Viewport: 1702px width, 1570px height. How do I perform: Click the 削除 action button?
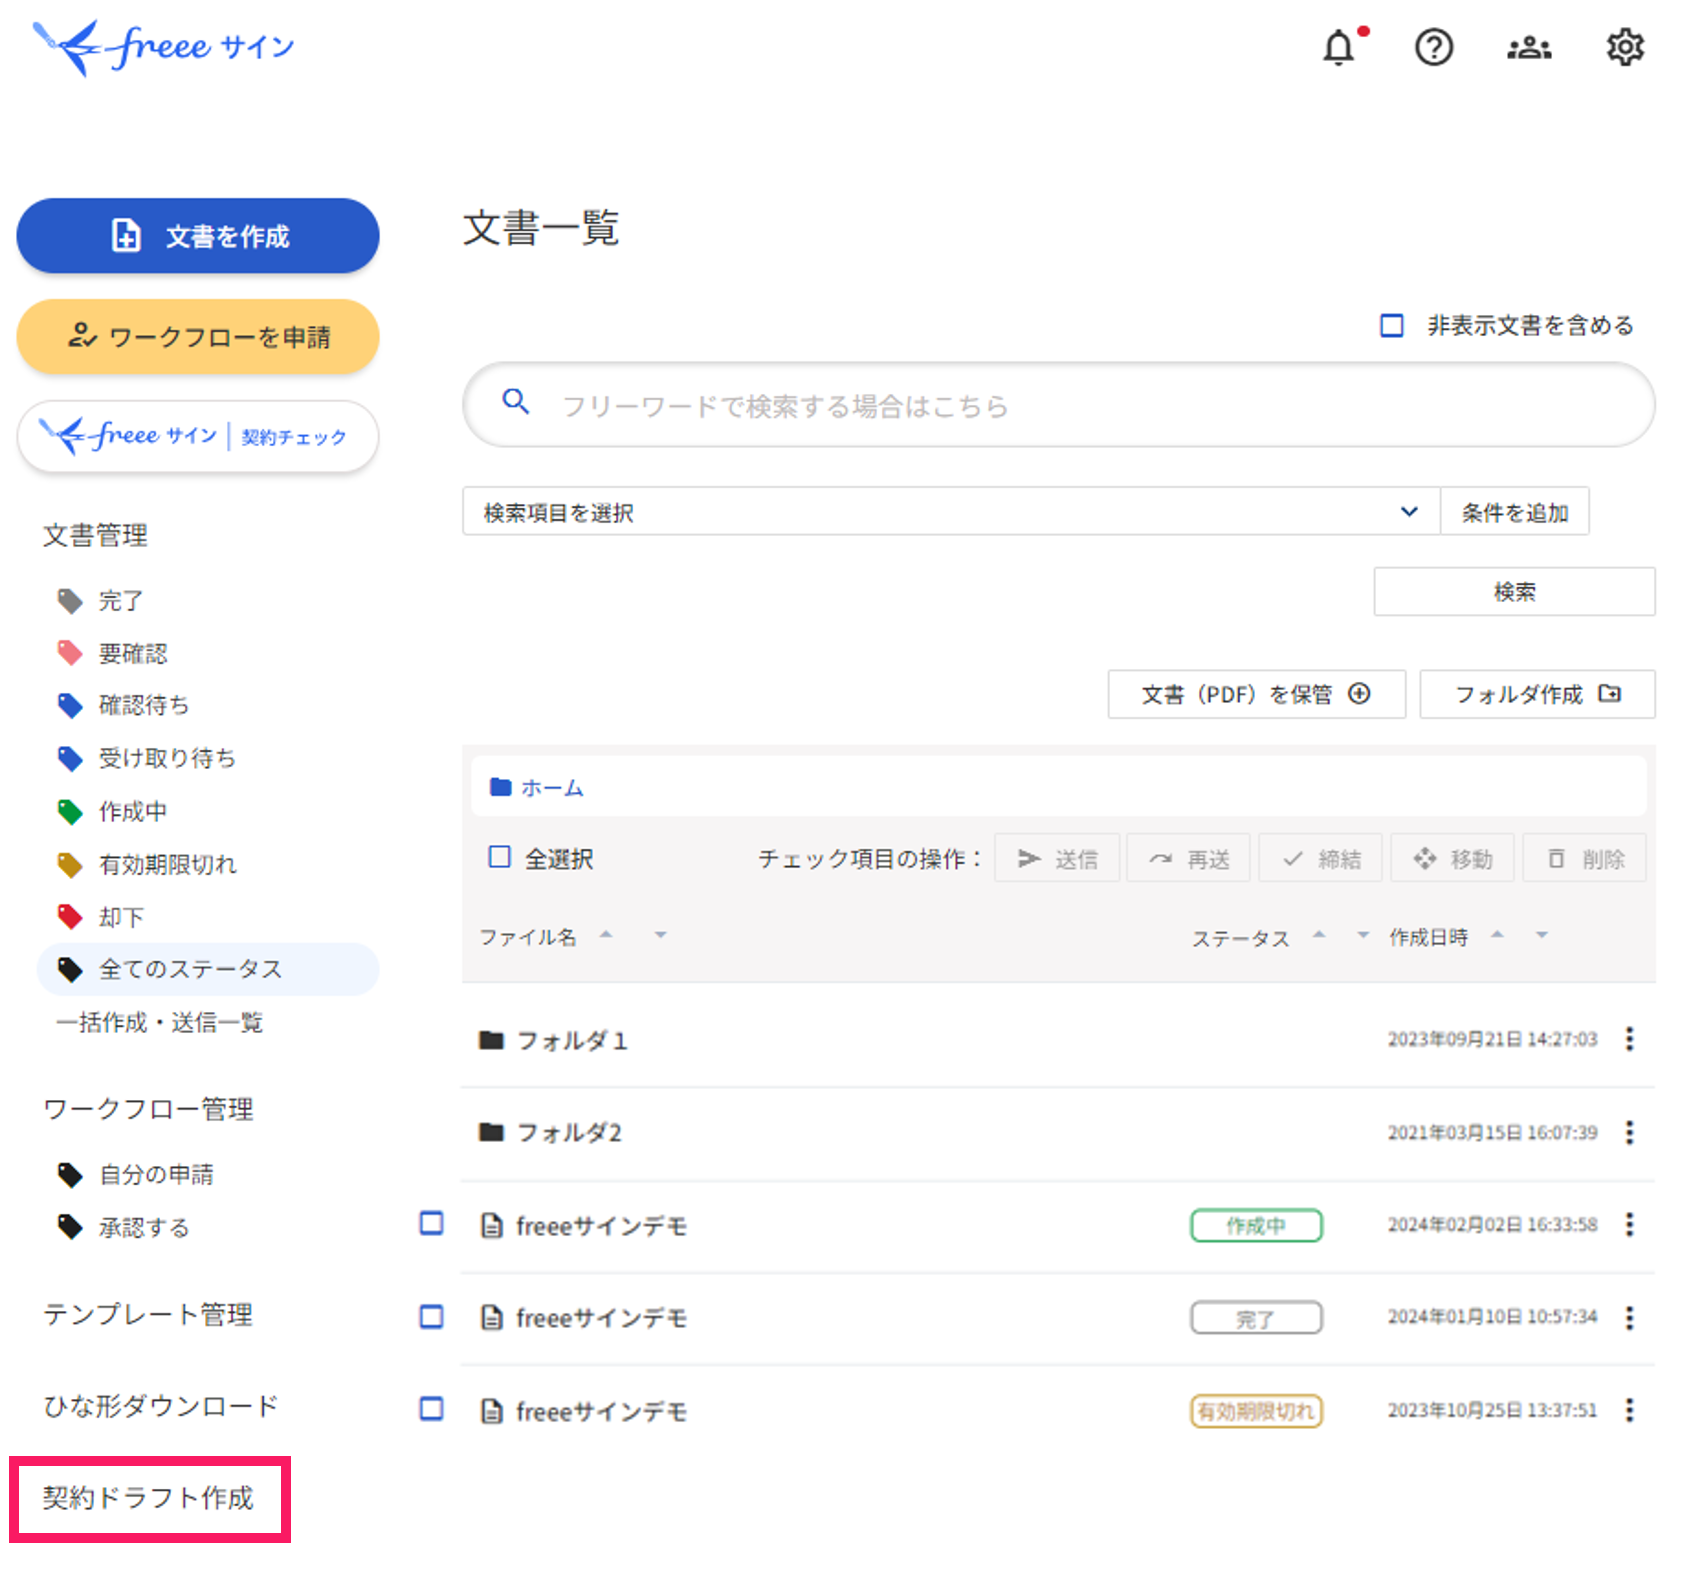[x=1585, y=858]
